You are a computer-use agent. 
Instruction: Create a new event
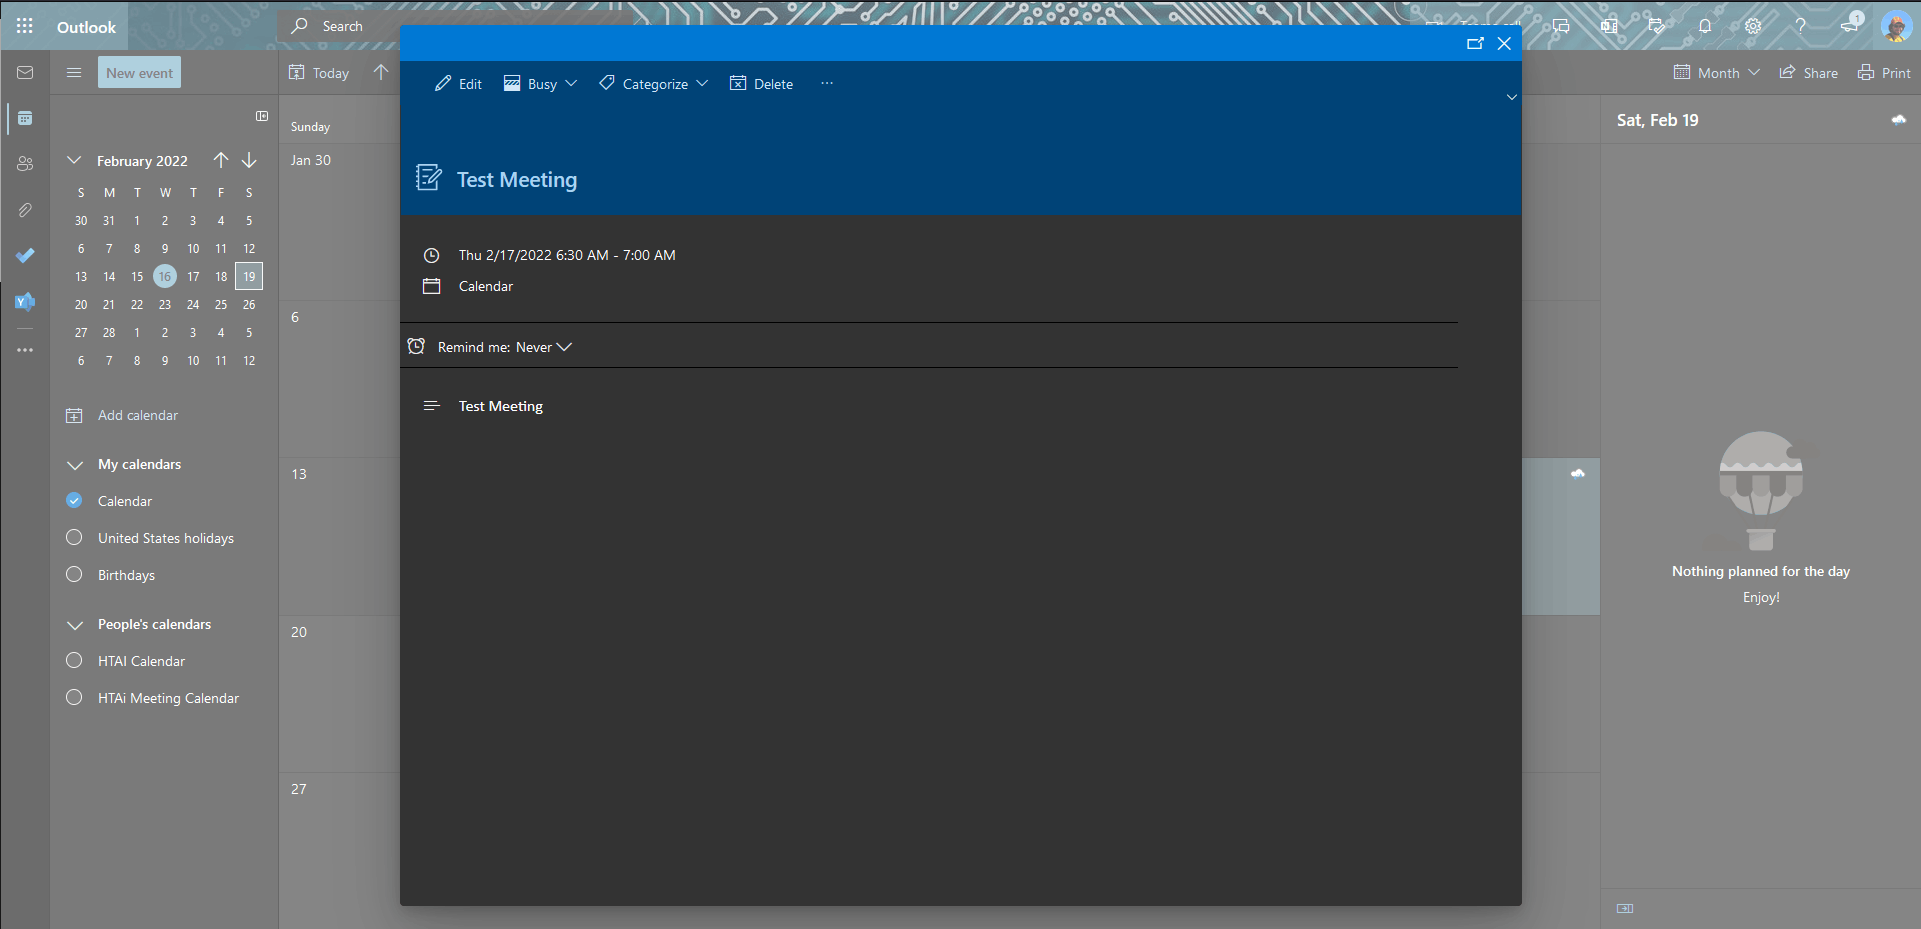[x=139, y=72]
